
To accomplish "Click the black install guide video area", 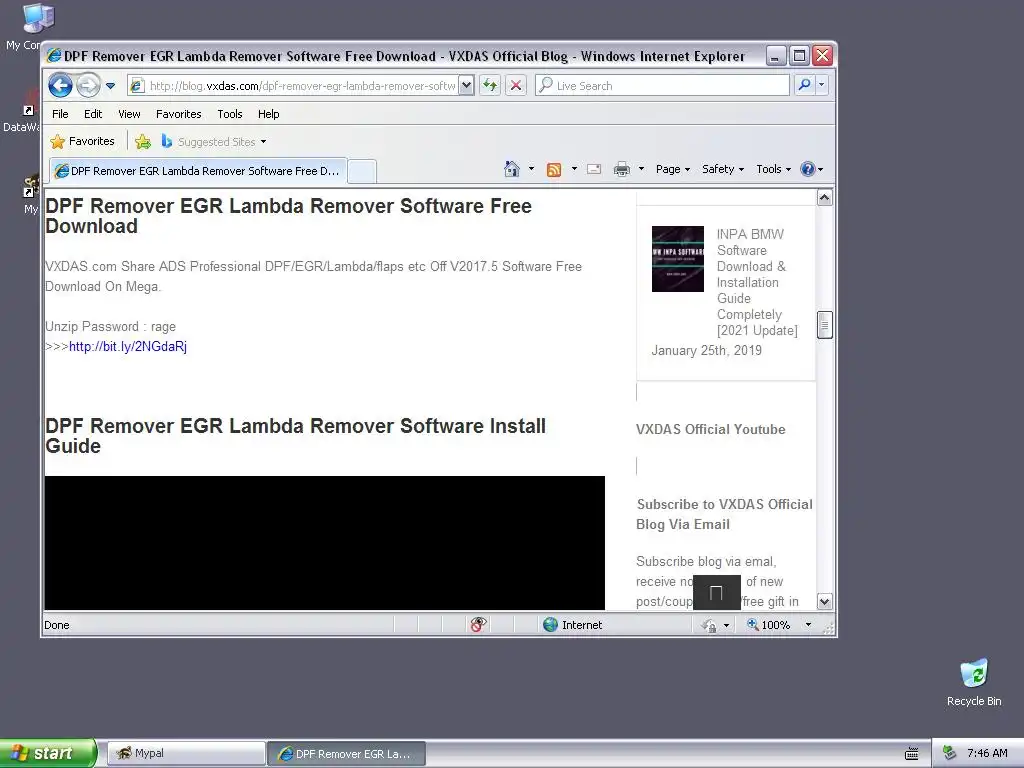I will [325, 543].
